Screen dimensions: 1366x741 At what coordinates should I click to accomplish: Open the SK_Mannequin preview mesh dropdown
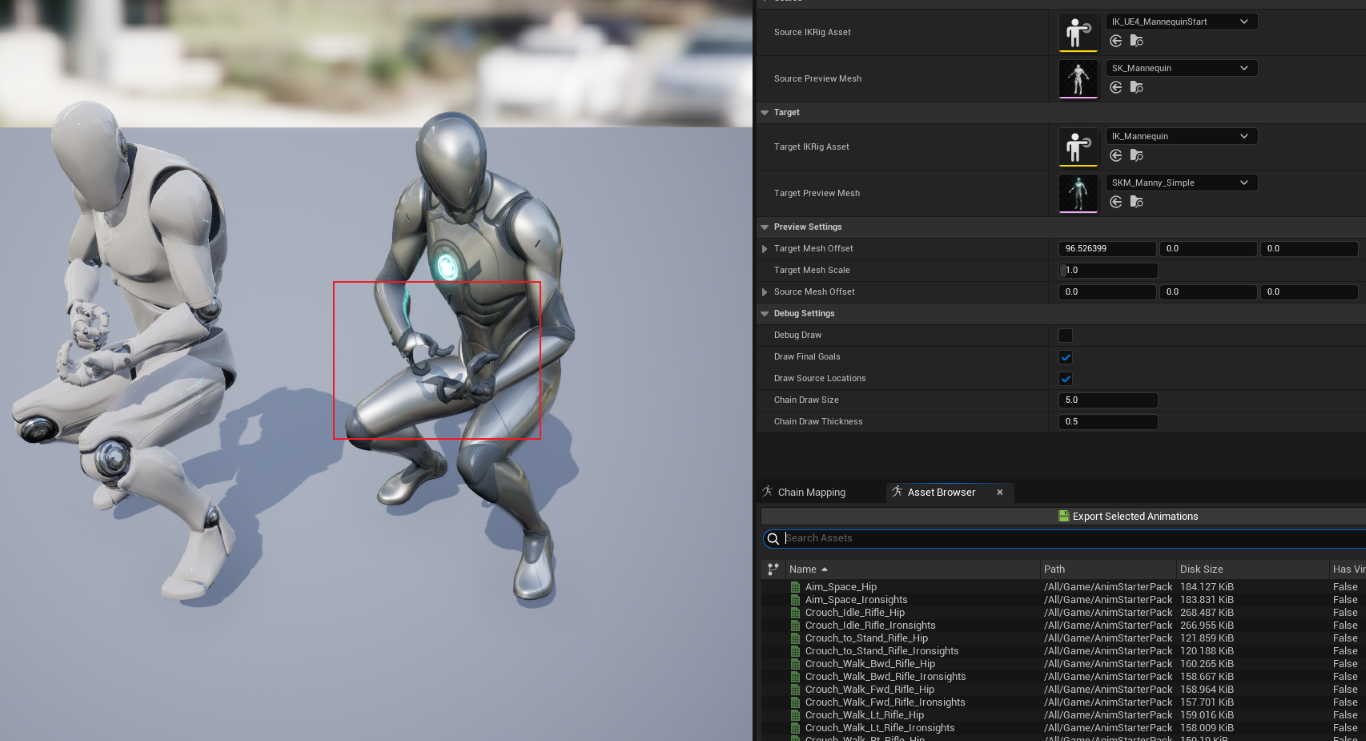pos(1182,68)
